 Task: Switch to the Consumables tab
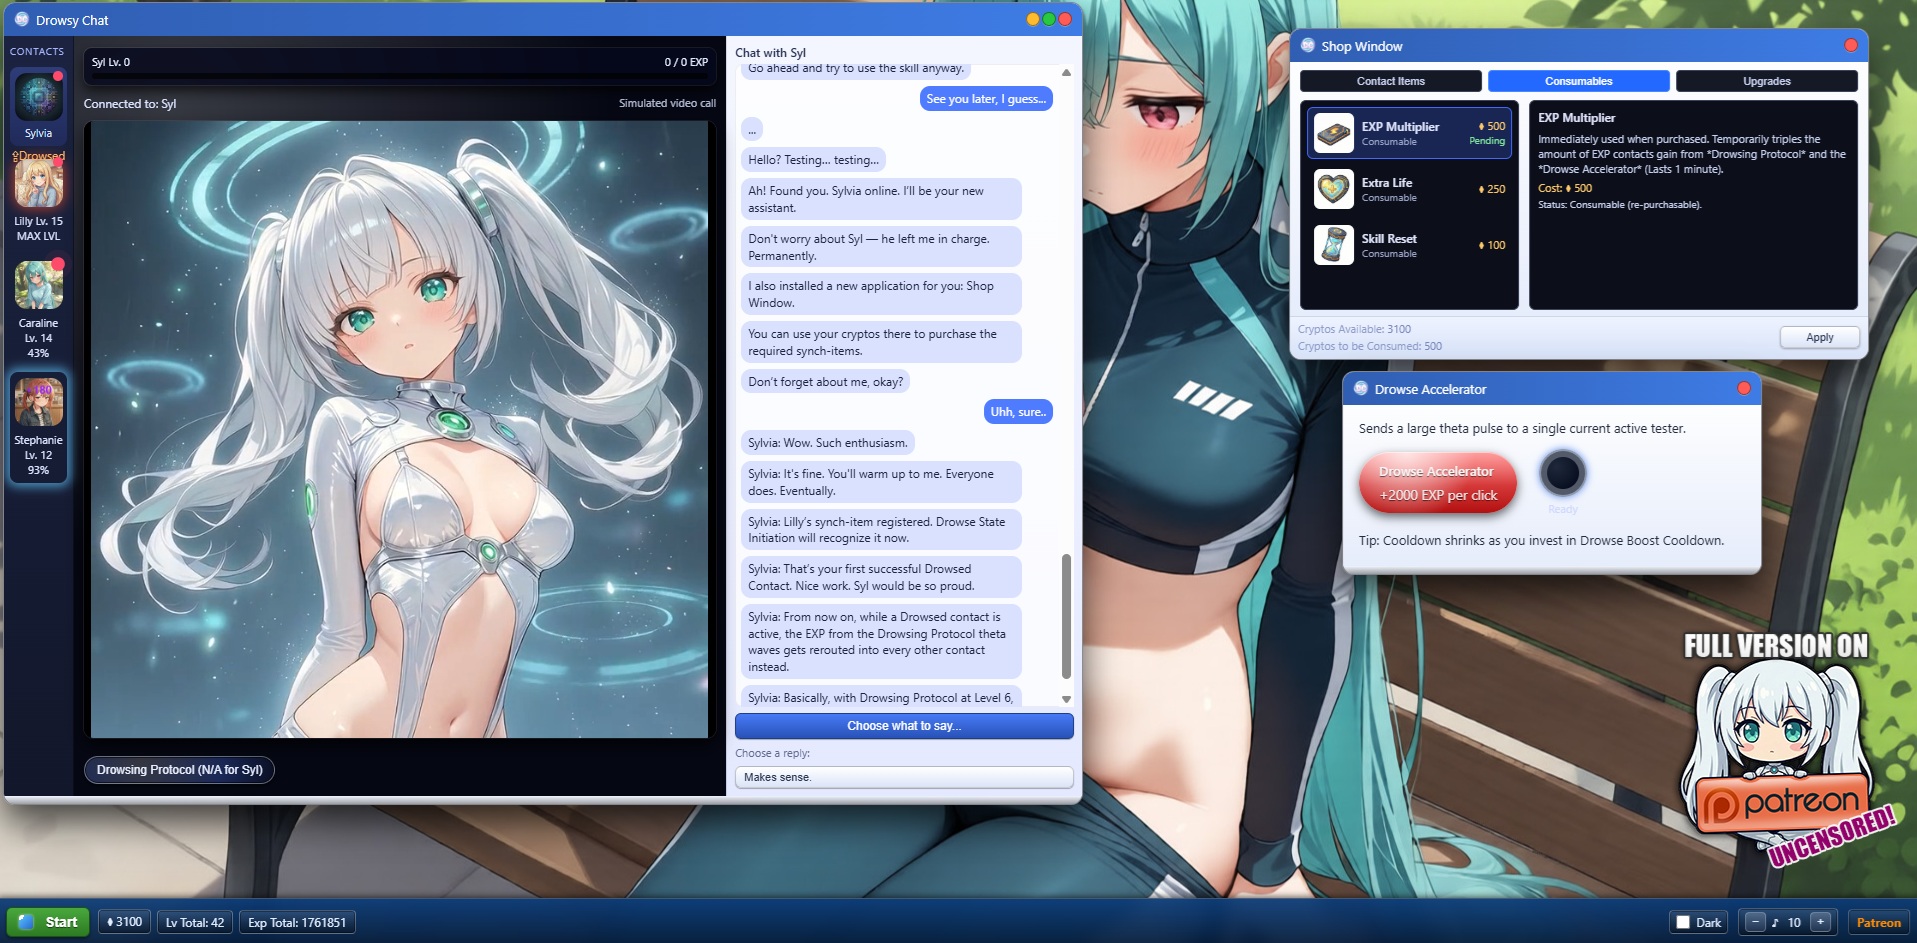tap(1578, 81)
